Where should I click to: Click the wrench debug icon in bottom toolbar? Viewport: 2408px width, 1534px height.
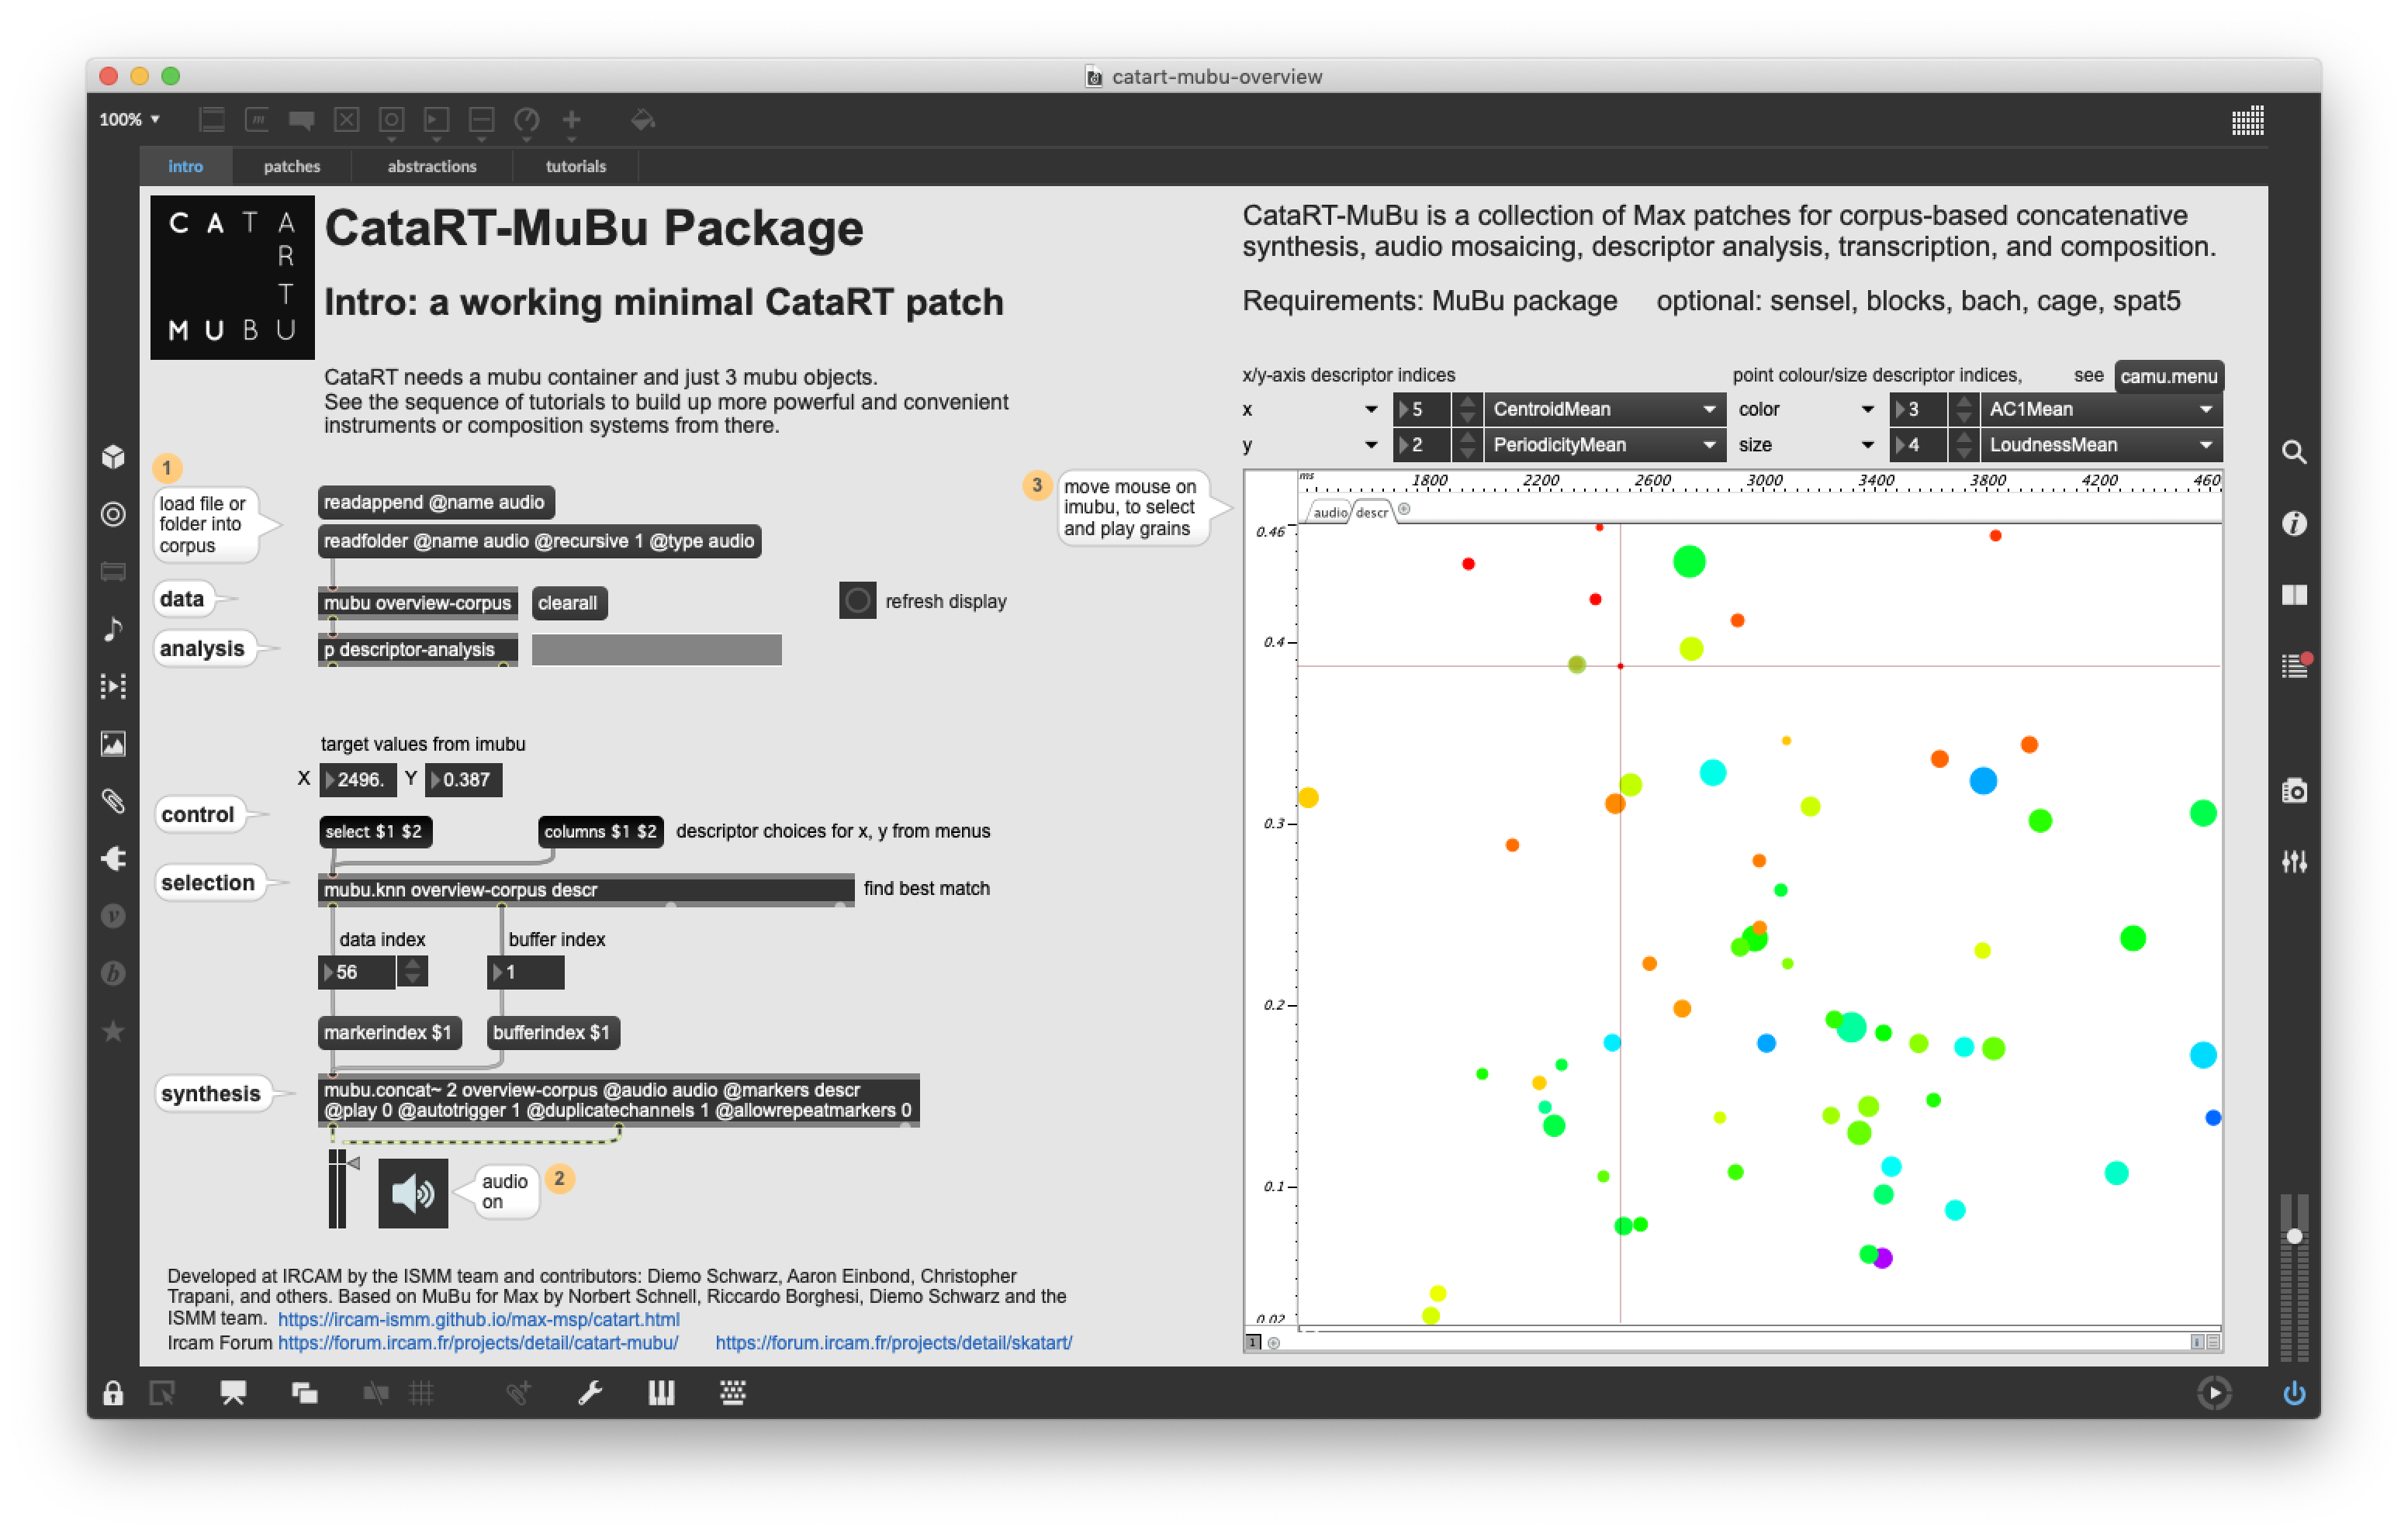point(590,1393)
